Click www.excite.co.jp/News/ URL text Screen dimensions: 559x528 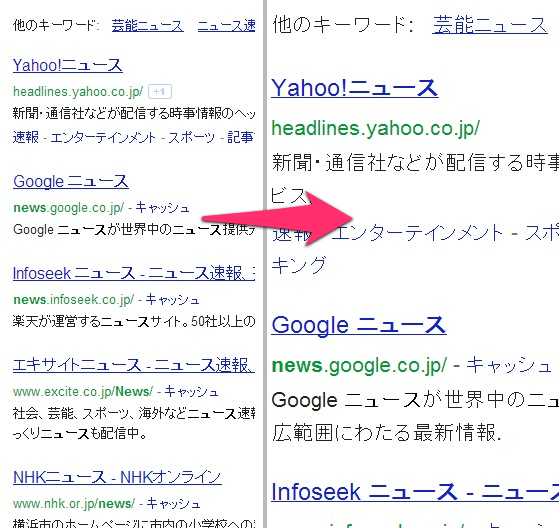tap(83, 391)
